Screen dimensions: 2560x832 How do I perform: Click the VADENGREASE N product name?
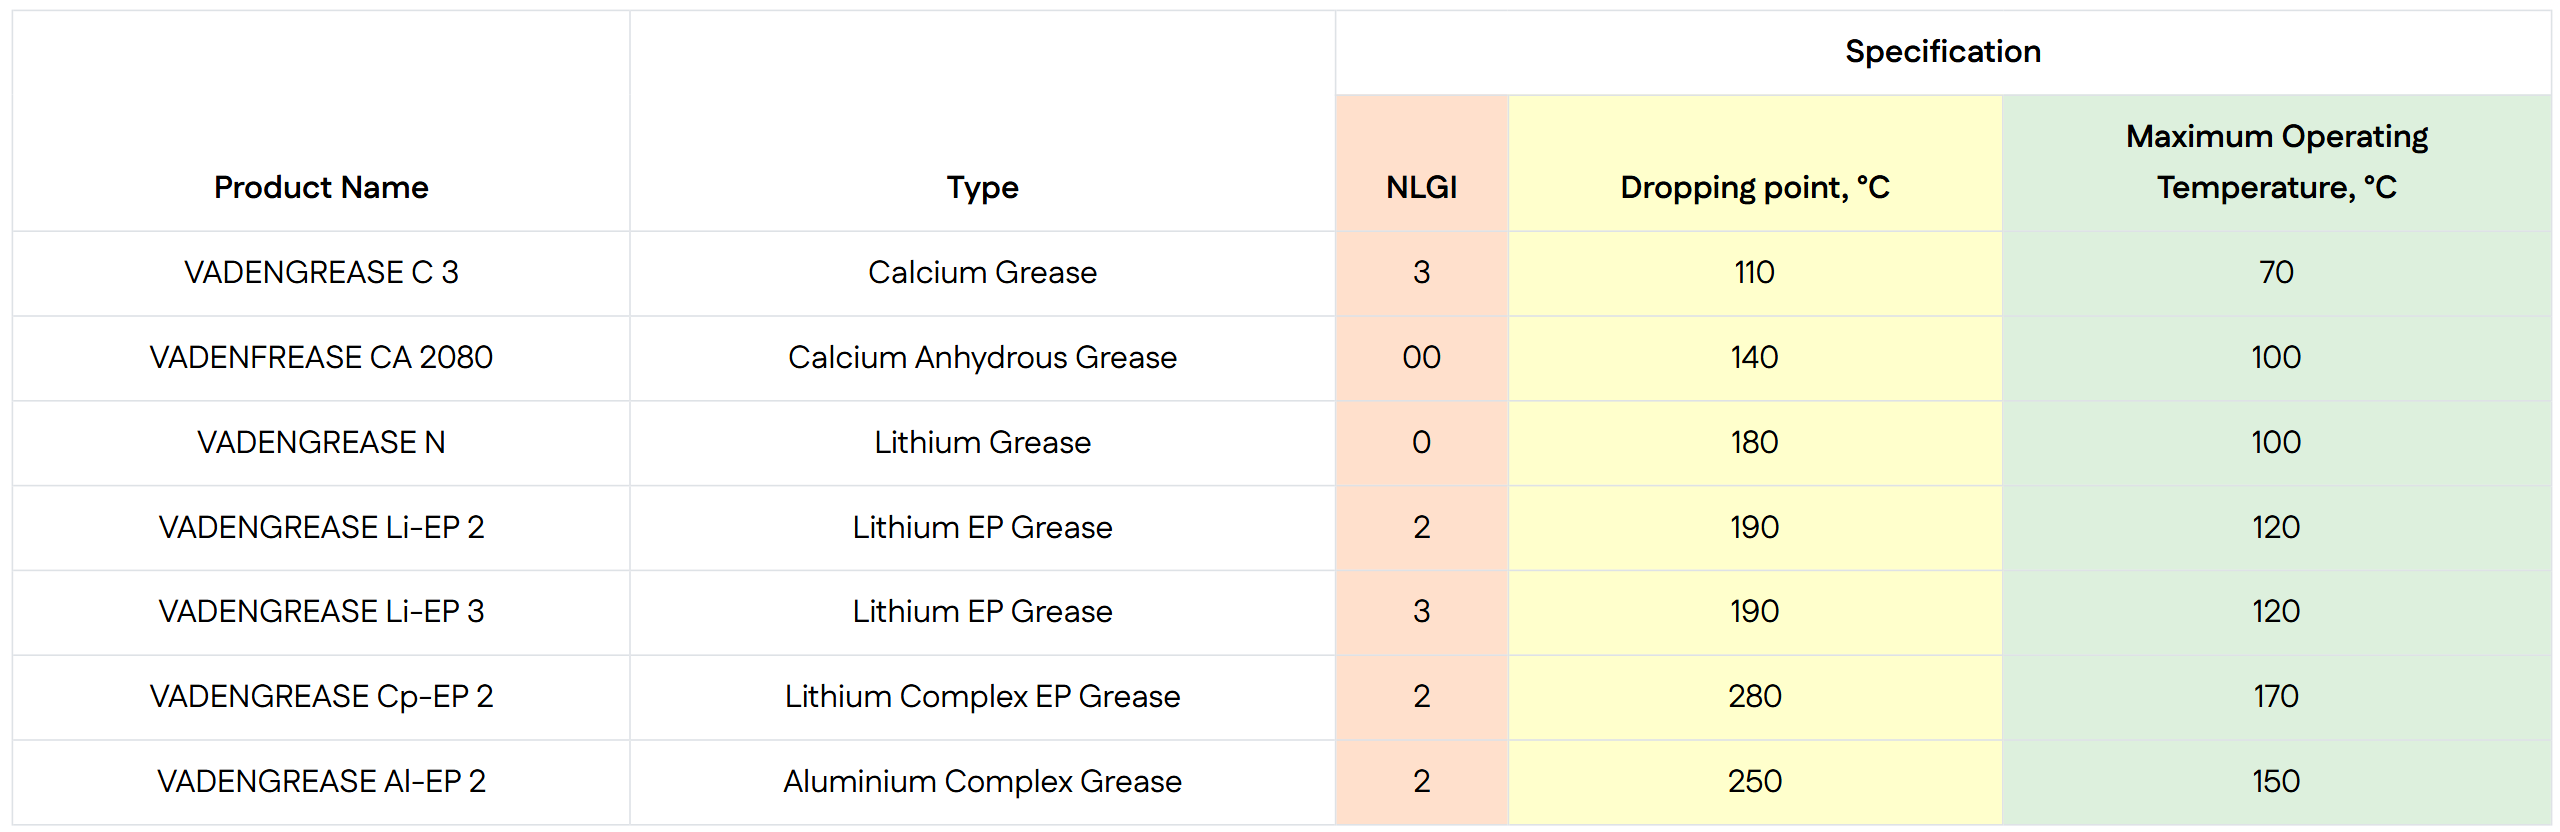click(x=321, y=442)
